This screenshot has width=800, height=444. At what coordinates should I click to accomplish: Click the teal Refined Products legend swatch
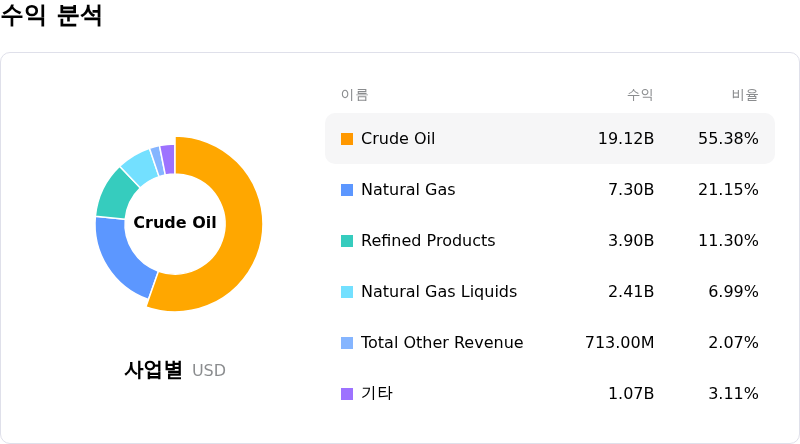tap(347, 241)
